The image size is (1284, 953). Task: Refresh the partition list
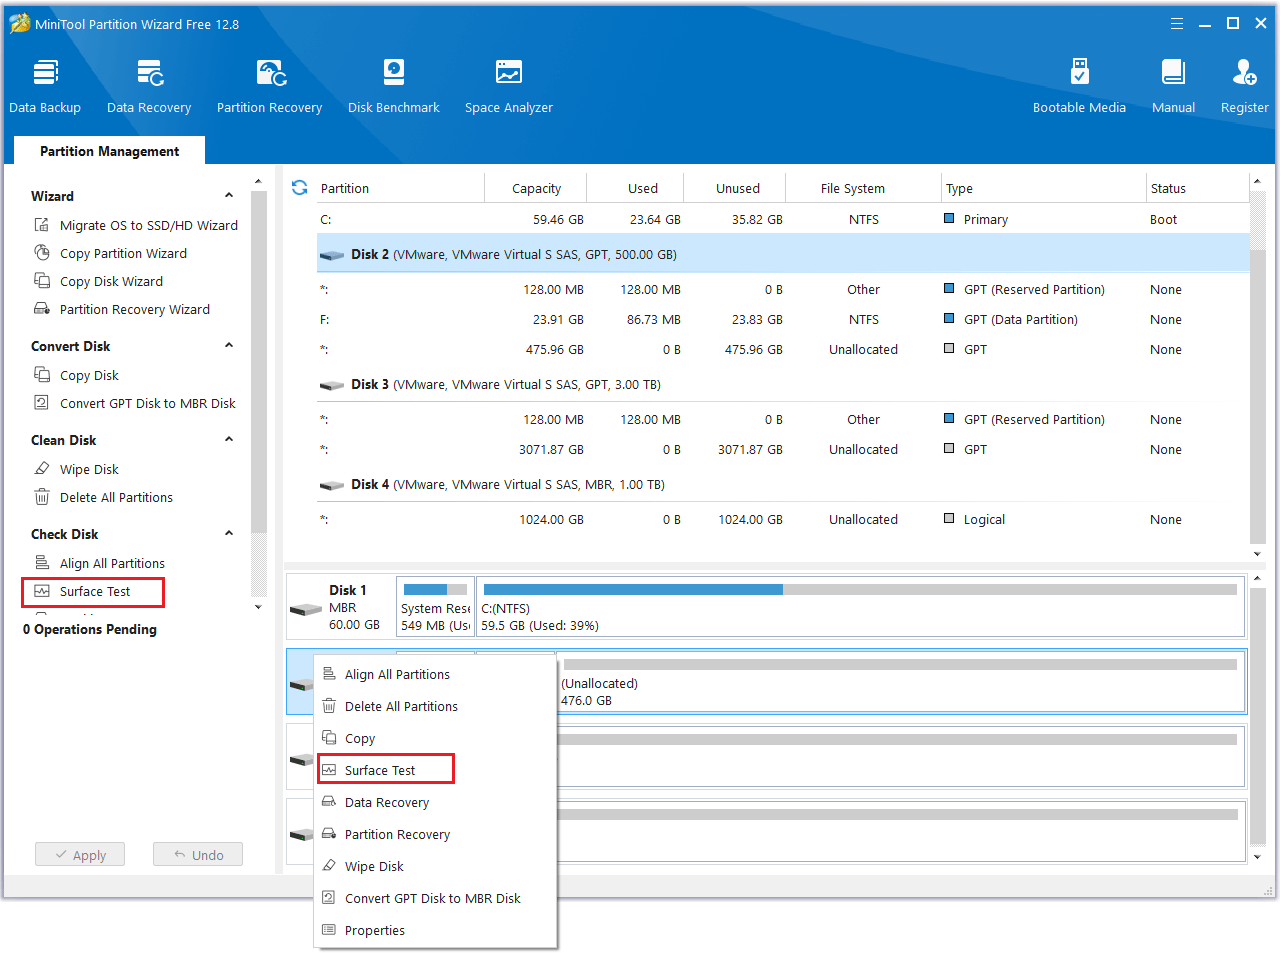pos(299,188)
